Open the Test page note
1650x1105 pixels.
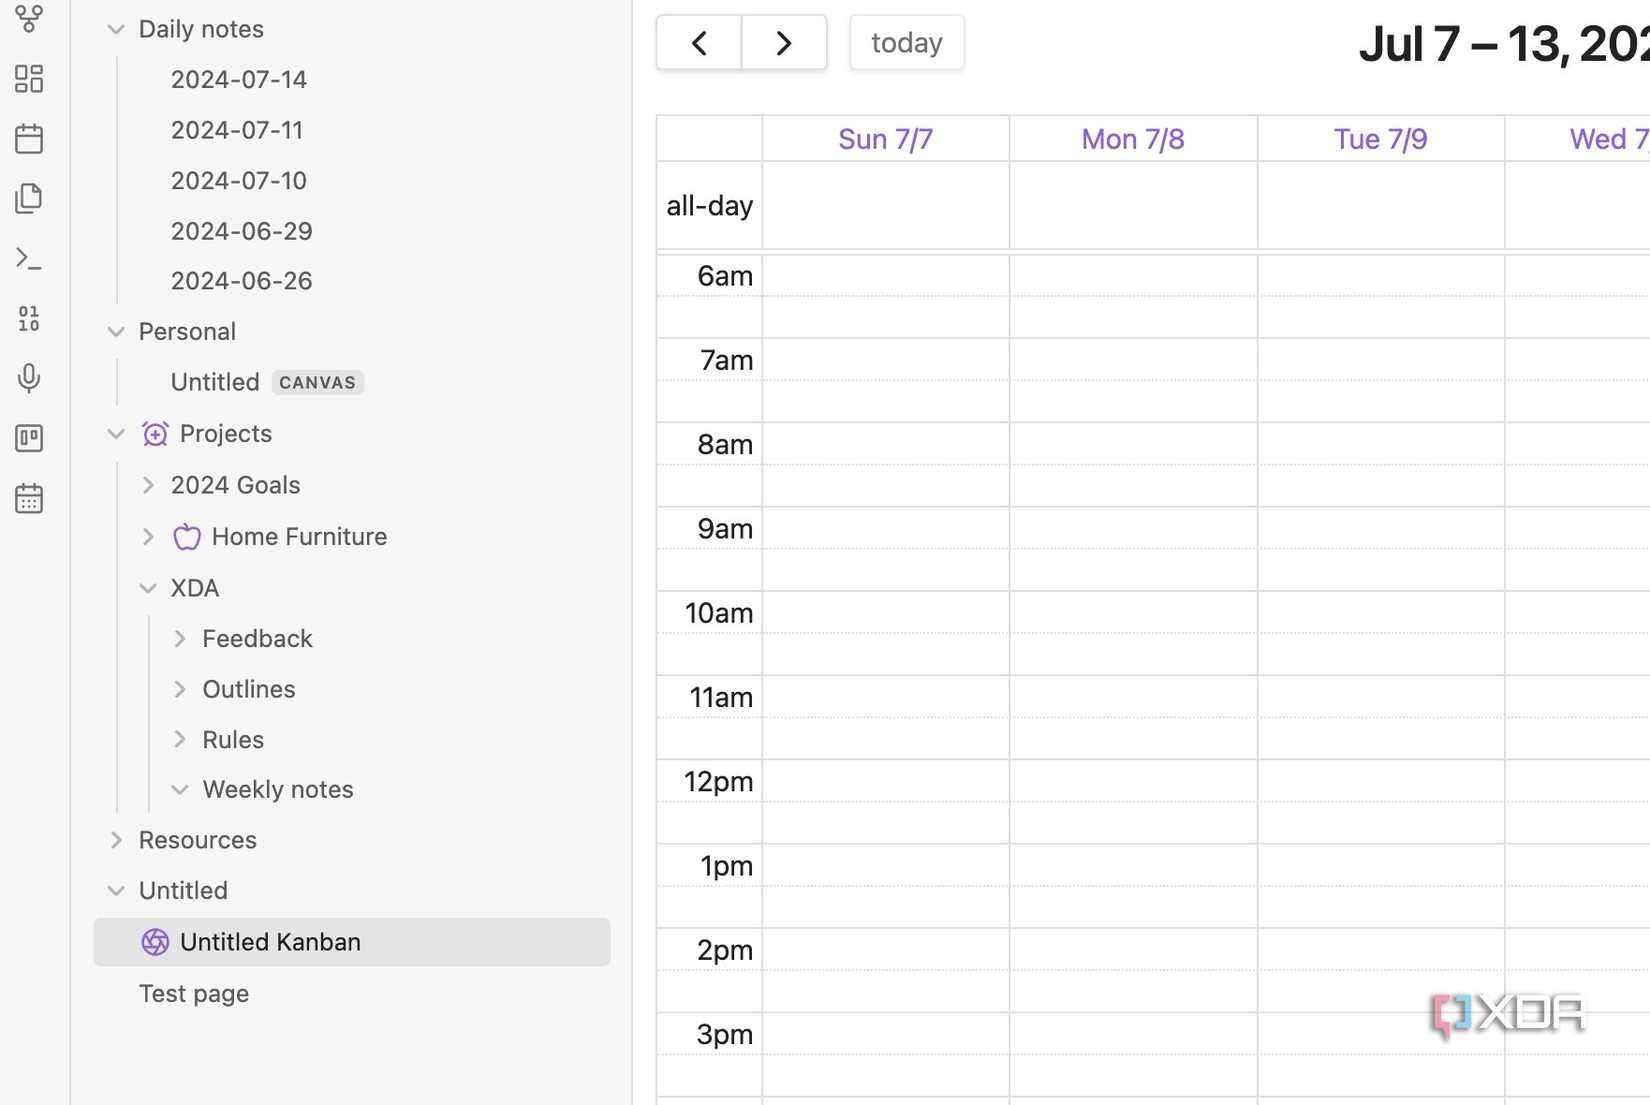tap(194, 994)
